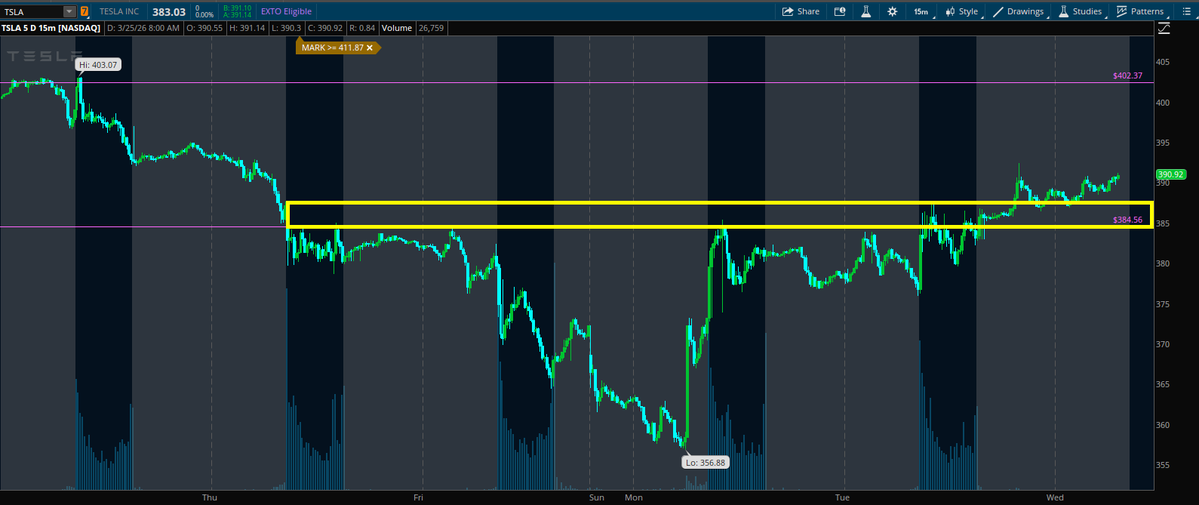The image size is (1199, 505).
Task: Click the 405 price axis label
Action: 1165,62
